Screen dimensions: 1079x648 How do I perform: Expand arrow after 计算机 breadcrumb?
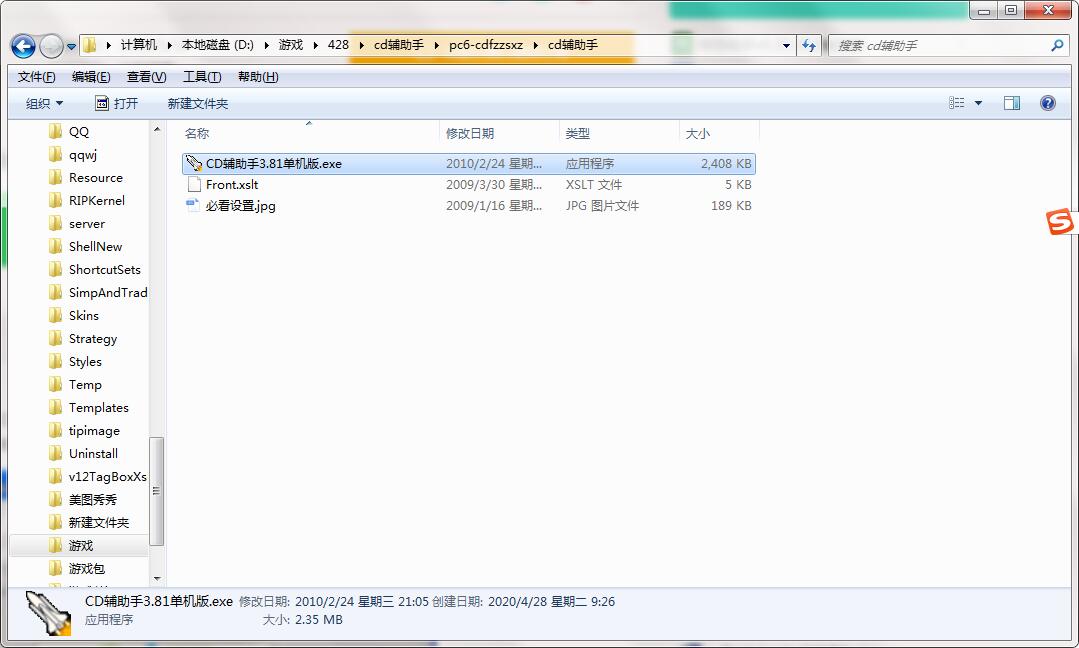[x=169, y=45]
